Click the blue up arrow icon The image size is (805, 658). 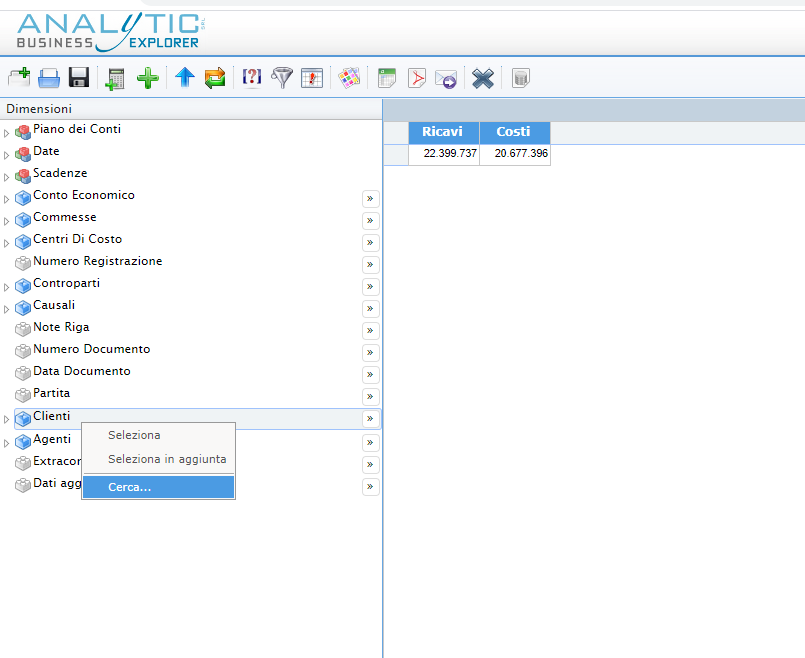[184, 78]
